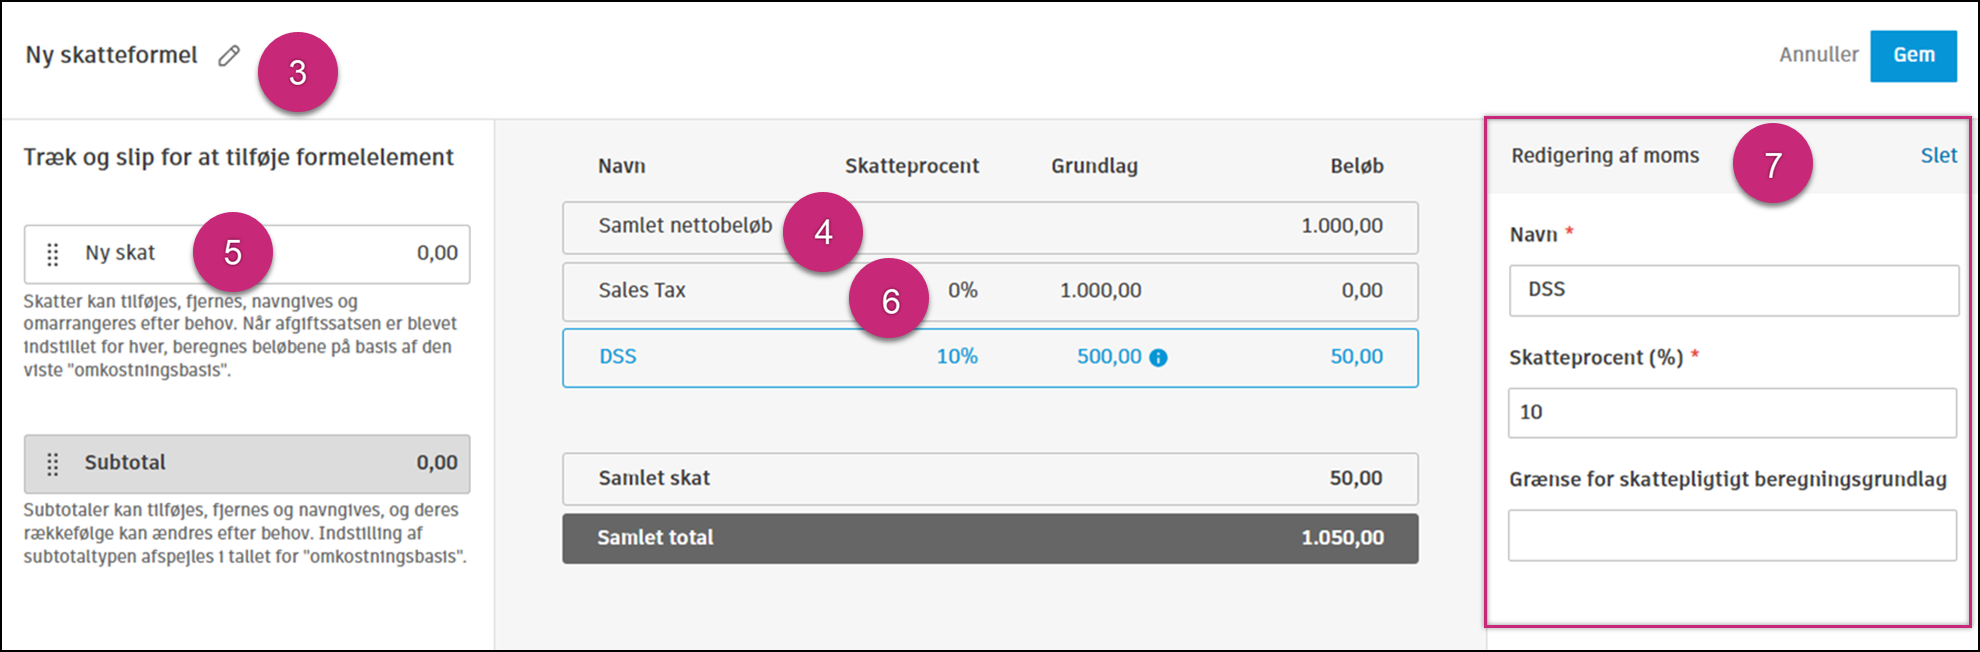The height and width of the screenshot is (652, 1980).
Task: Click inside the Navn field showing DSS
Action: tap(1732, 290)
